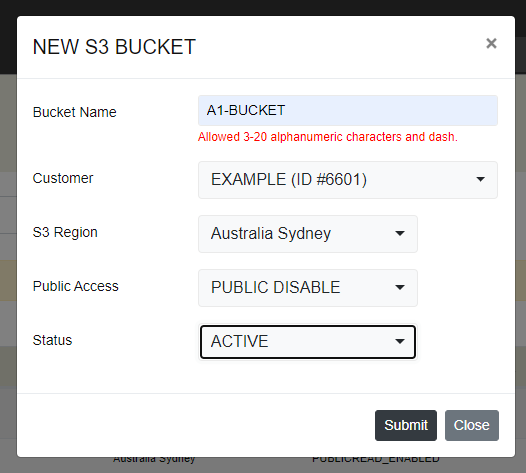Click the dark backdrop above the dialog
526x473 pixels.
tap(263, 7)
